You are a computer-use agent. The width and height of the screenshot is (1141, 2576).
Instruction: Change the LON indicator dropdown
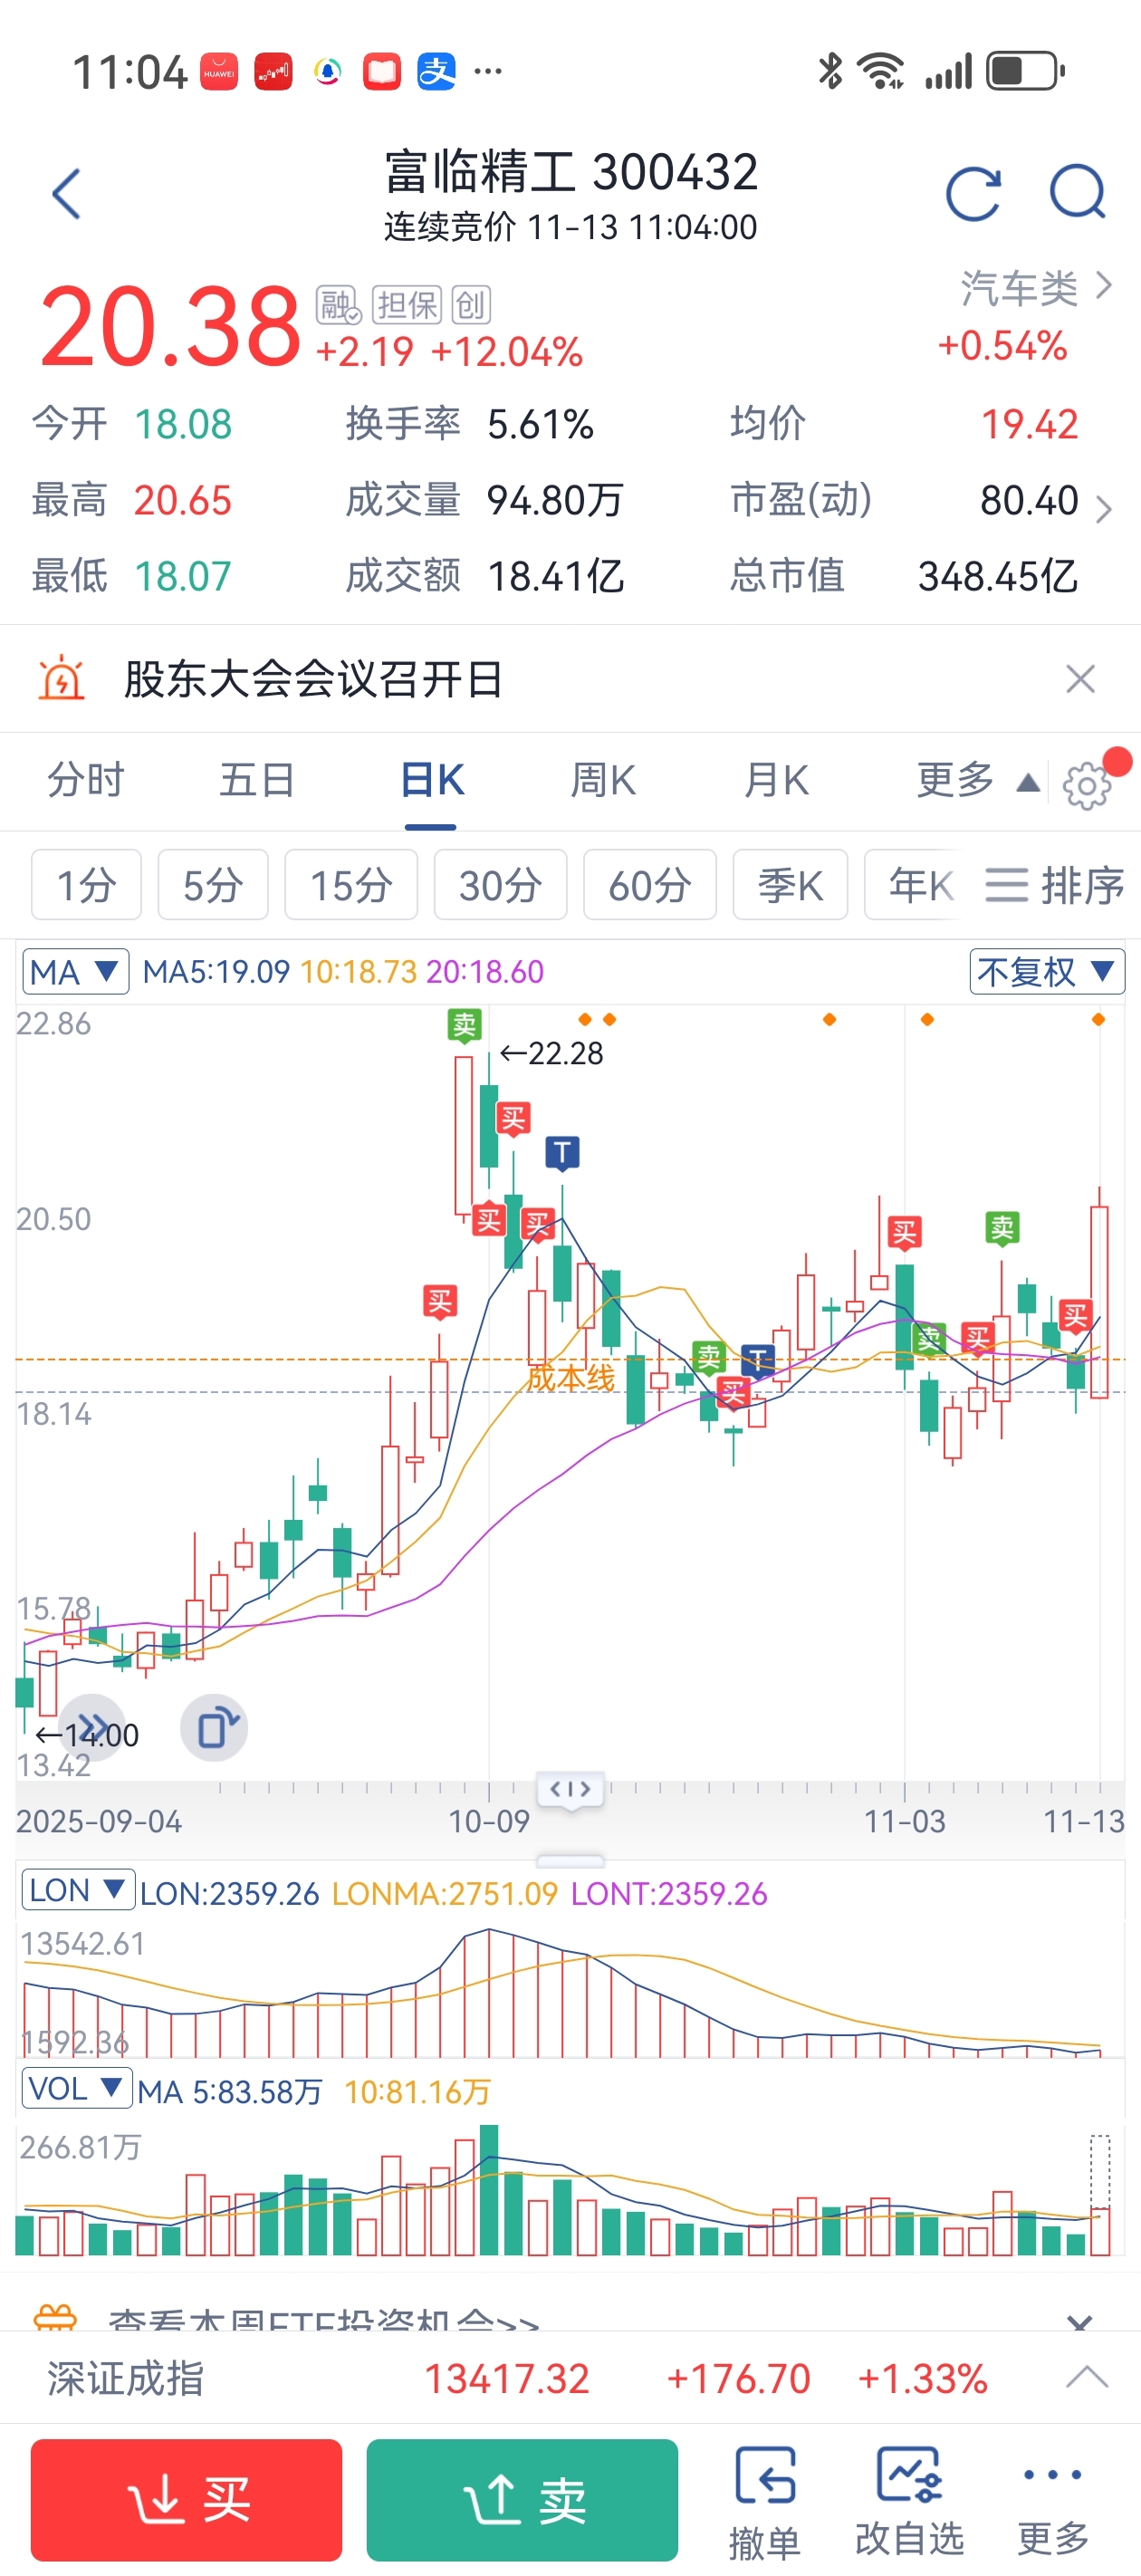(x=77, y=1891)
